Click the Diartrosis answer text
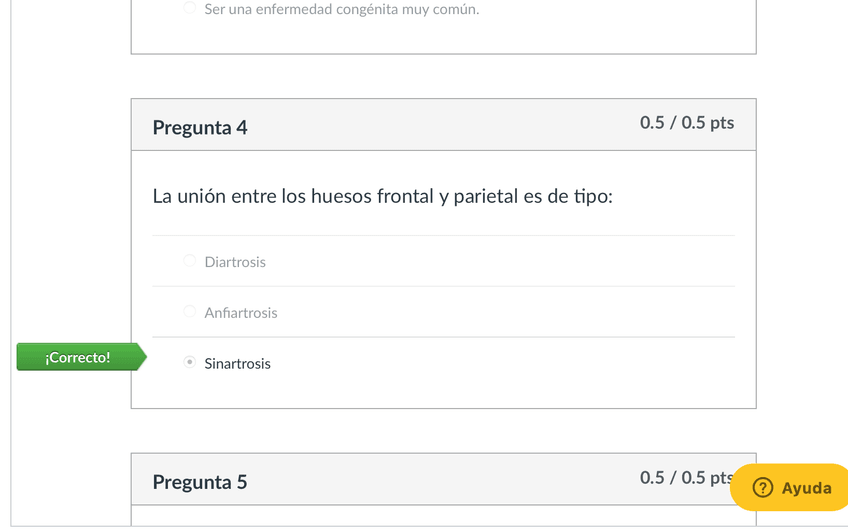Image resolution: width=848 pixels, height=531 pixels. click(235, 262)
